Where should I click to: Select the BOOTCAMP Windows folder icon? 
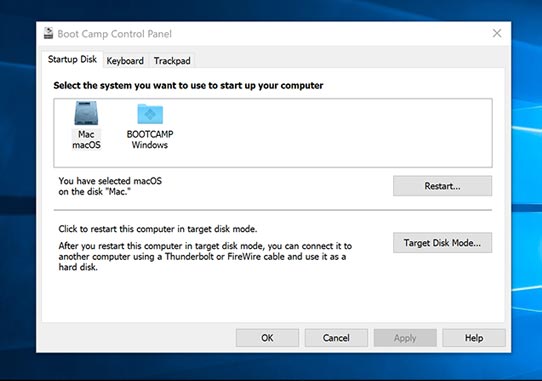[x=150, y=114]
